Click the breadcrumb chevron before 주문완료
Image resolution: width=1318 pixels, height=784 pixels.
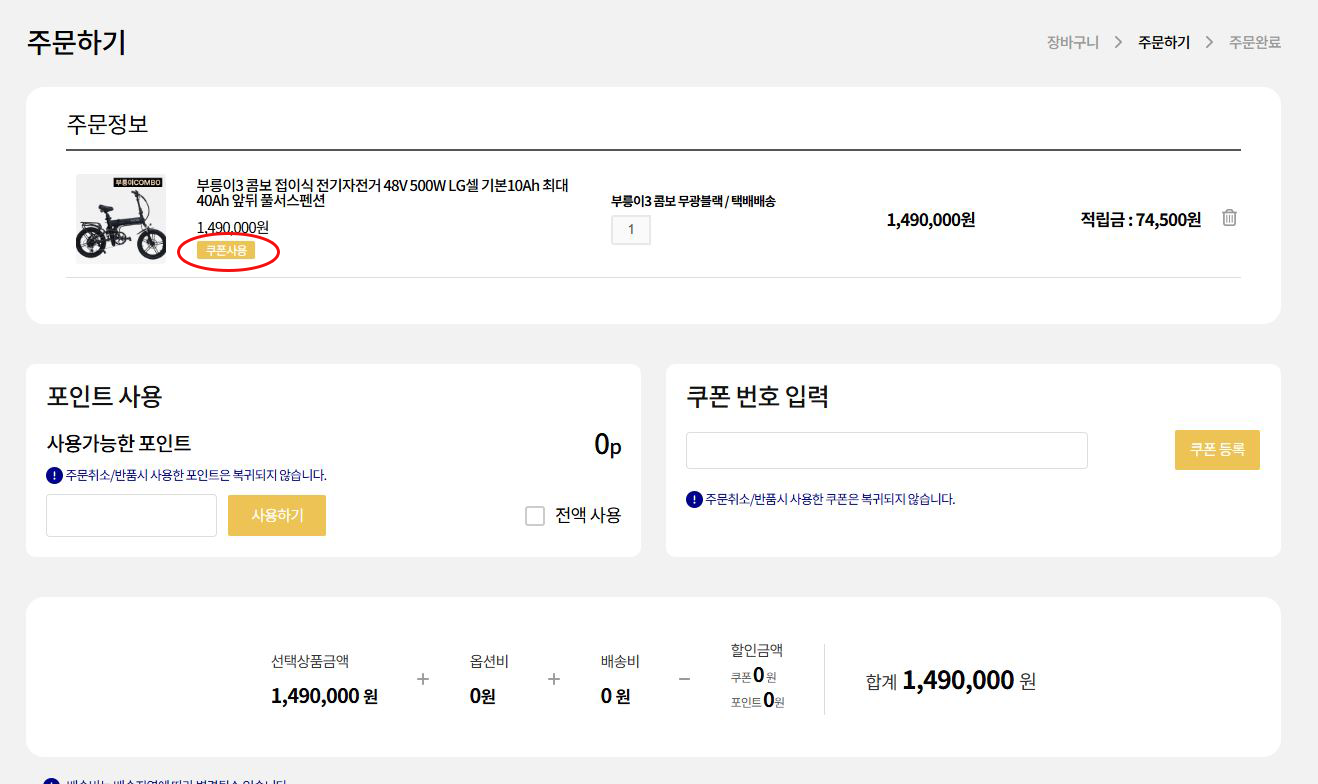pos(1209,42)
